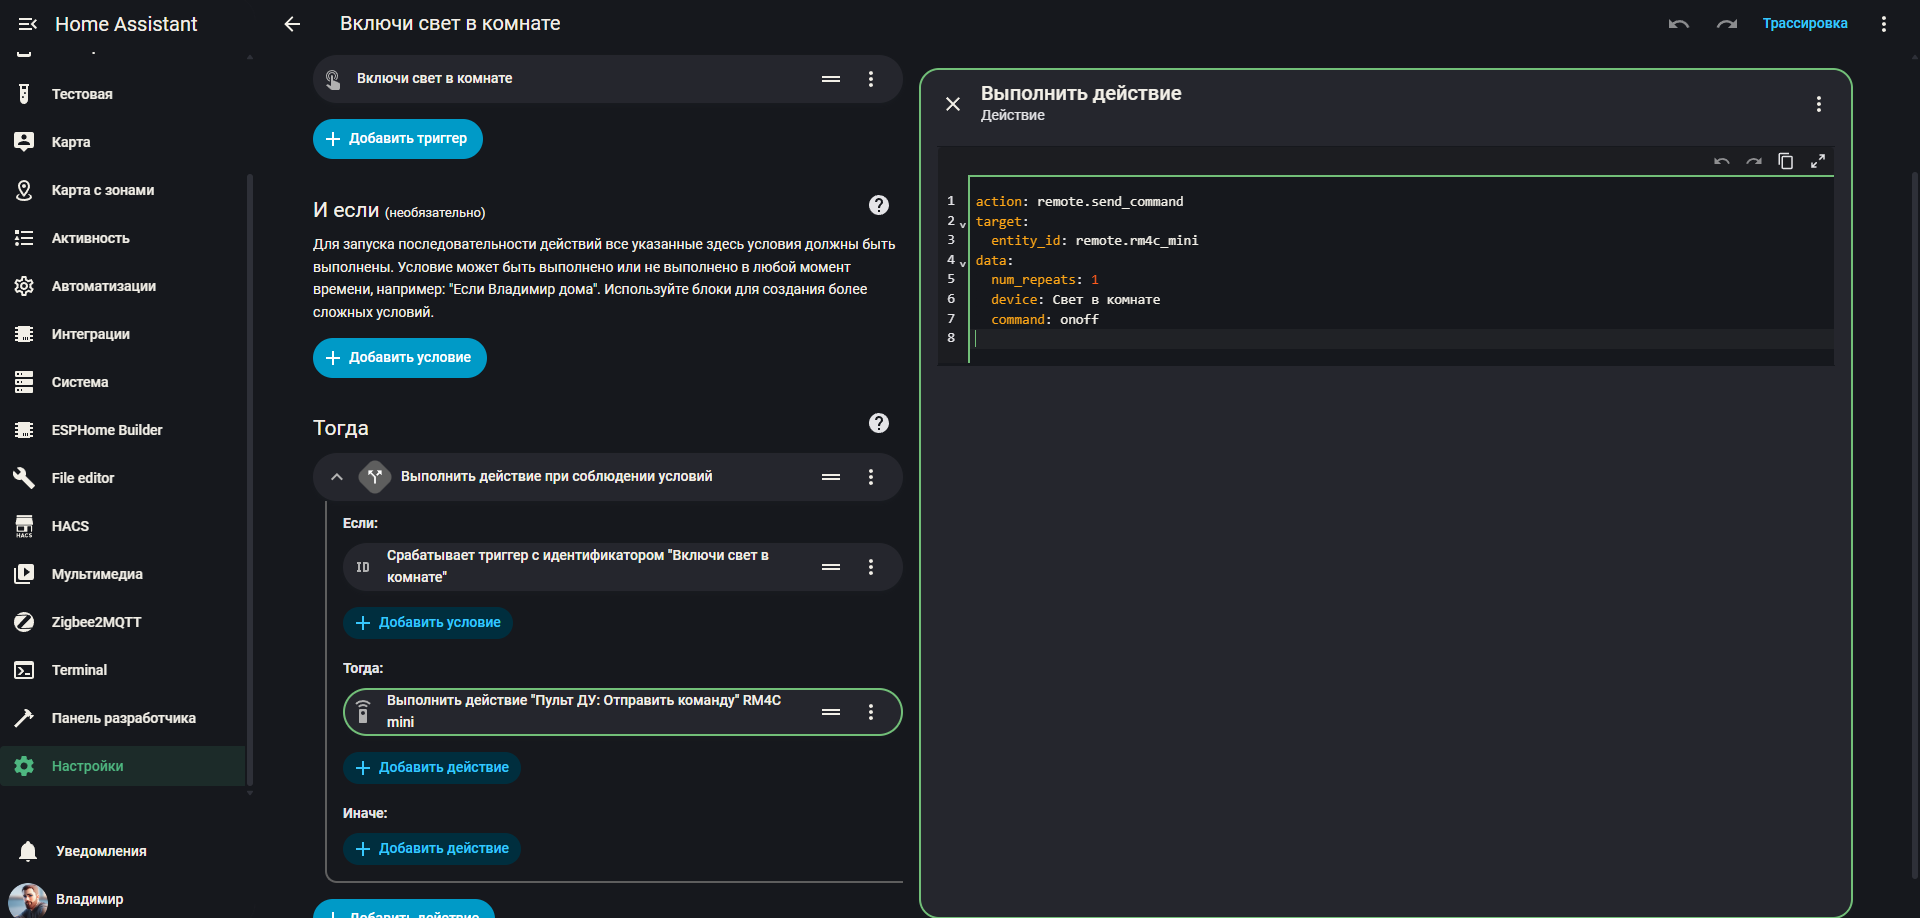Click the redo icon in the code editor toolbar
This screenshot has height=918, width=1920.
(1753, 161)
